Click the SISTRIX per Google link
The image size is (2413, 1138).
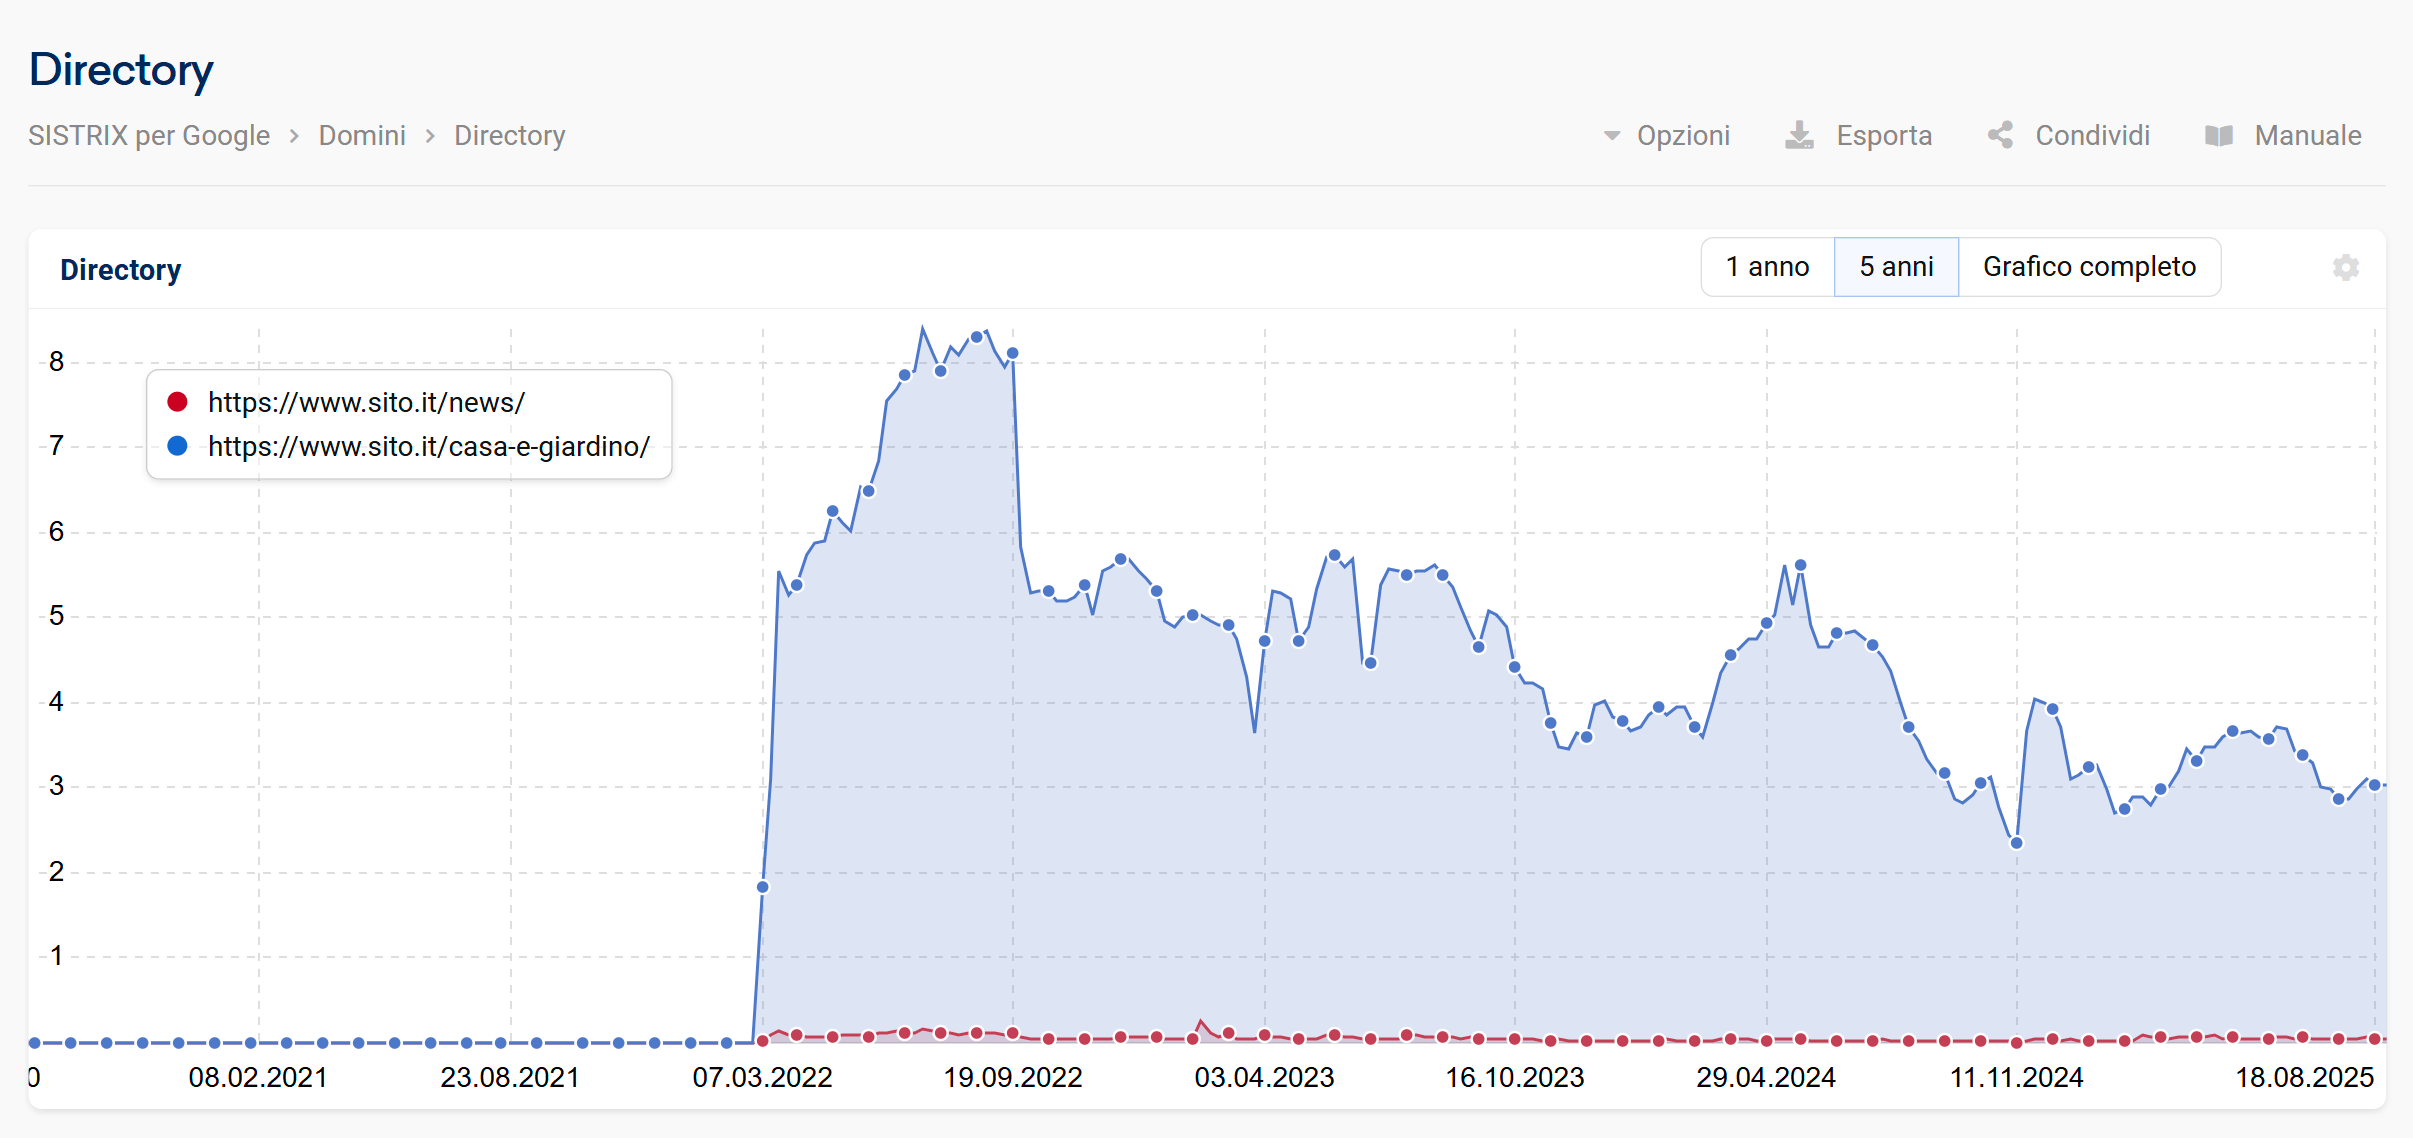click(x=150, y=135)
